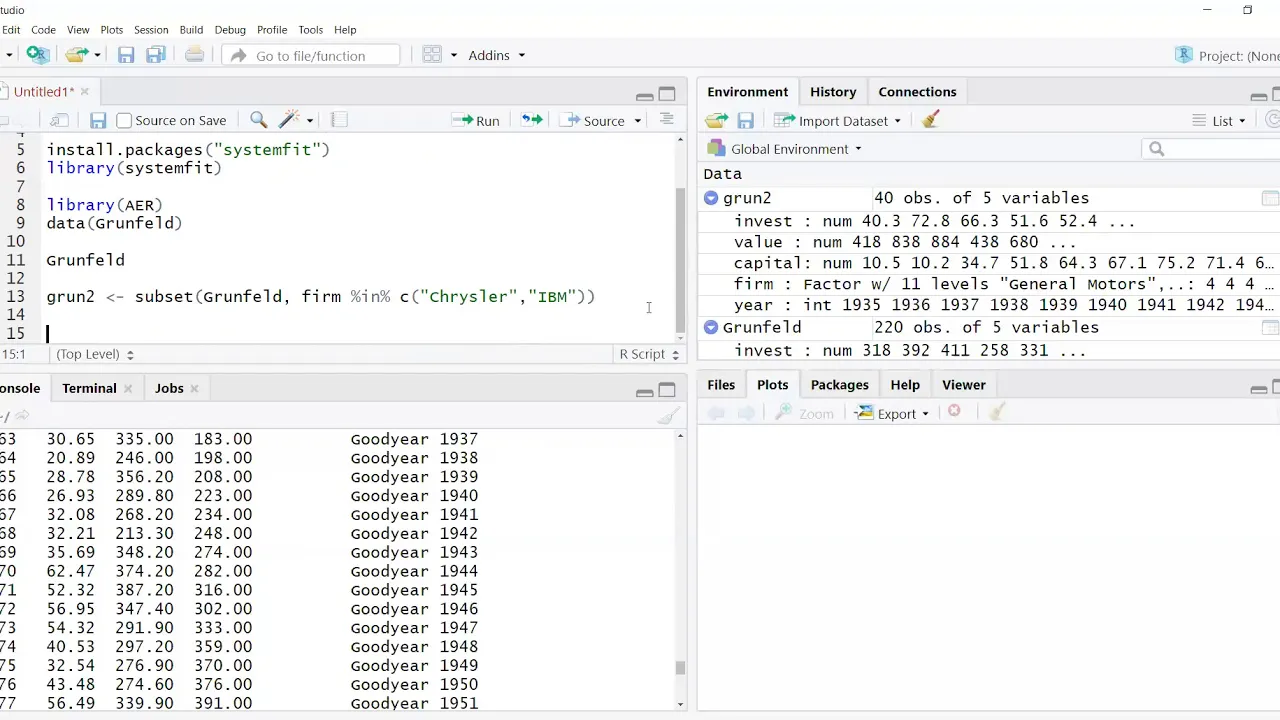The image size is (1280, 720).
Task: Click the compile report notebook icon
Action: (339, 120)
